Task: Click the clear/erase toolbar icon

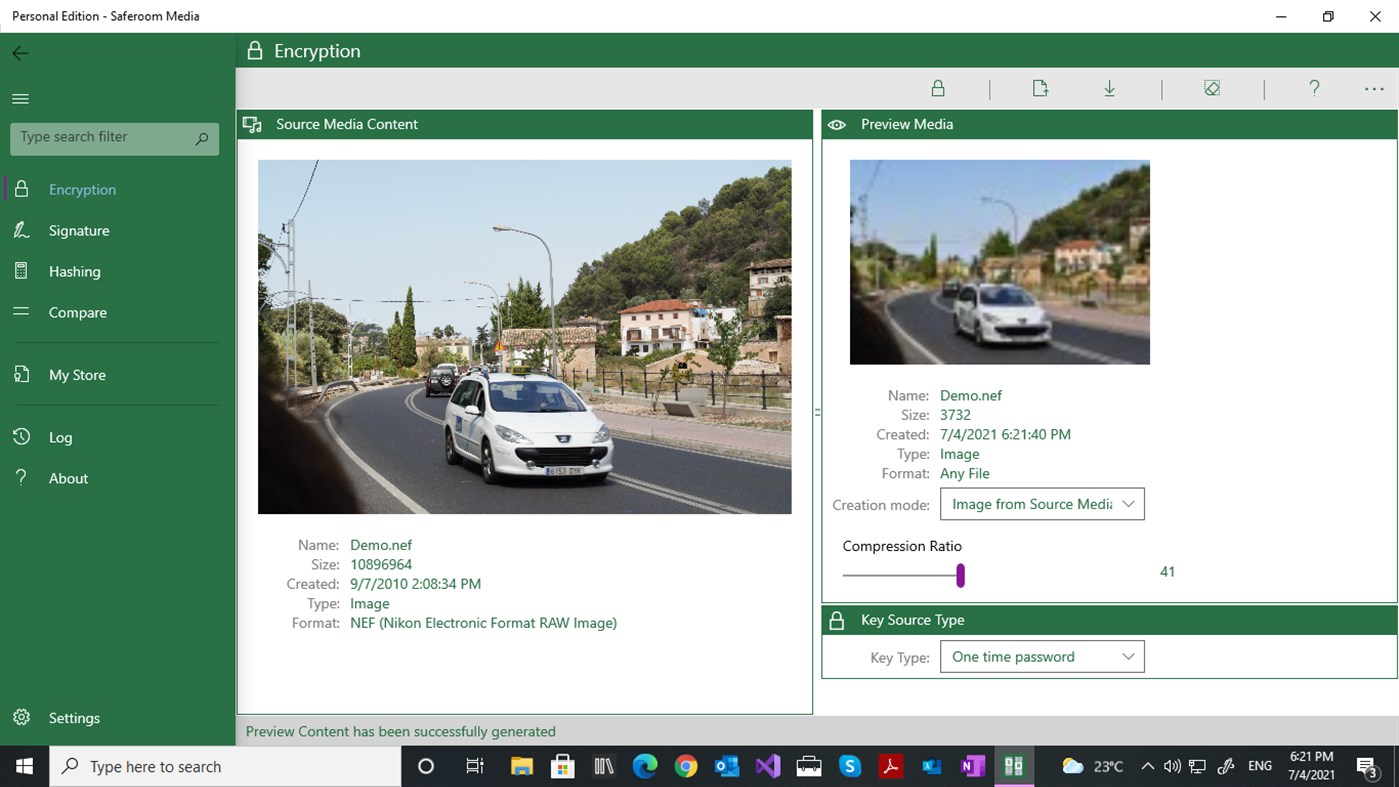Action: click(x=1212, y=88)
